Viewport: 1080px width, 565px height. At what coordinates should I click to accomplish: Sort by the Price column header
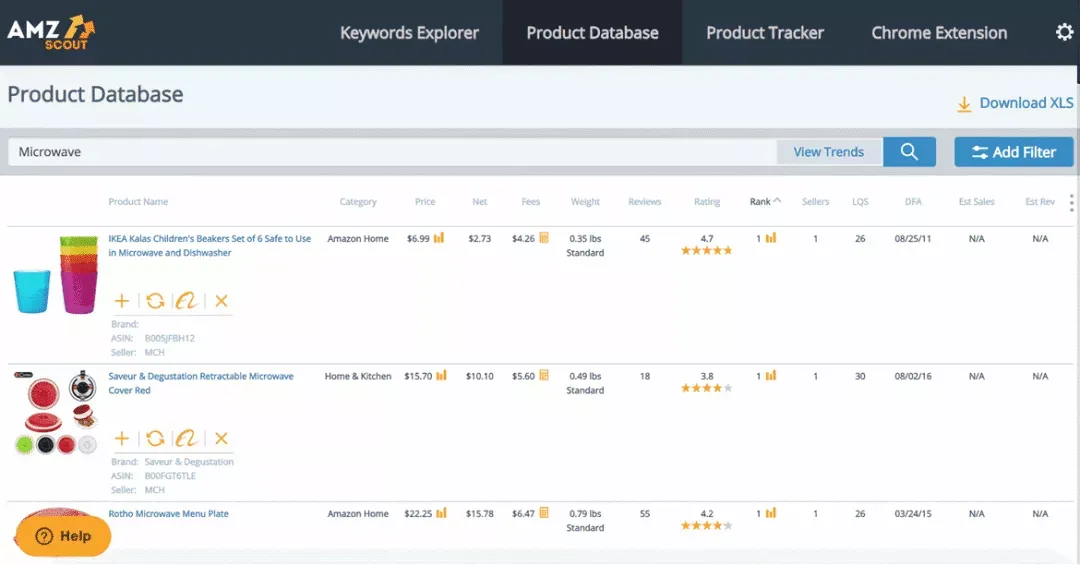(x=425, y=201)
